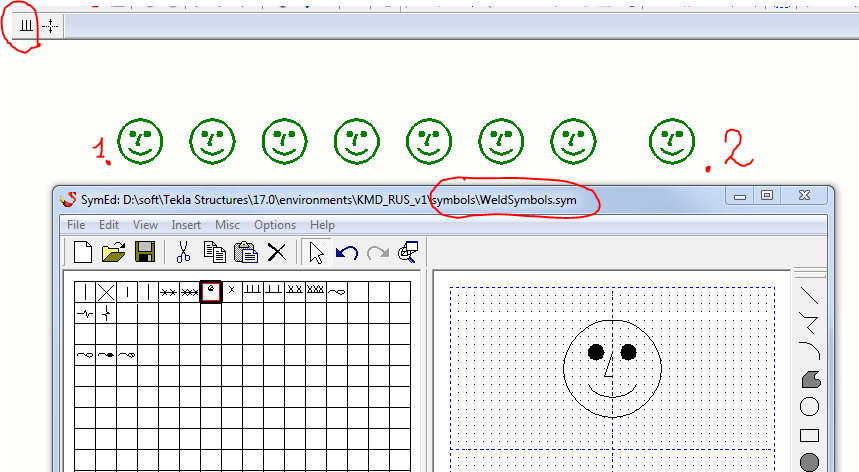Open the Insert menu
Viewport: 859px width, 472px height.
pos(186,225)
